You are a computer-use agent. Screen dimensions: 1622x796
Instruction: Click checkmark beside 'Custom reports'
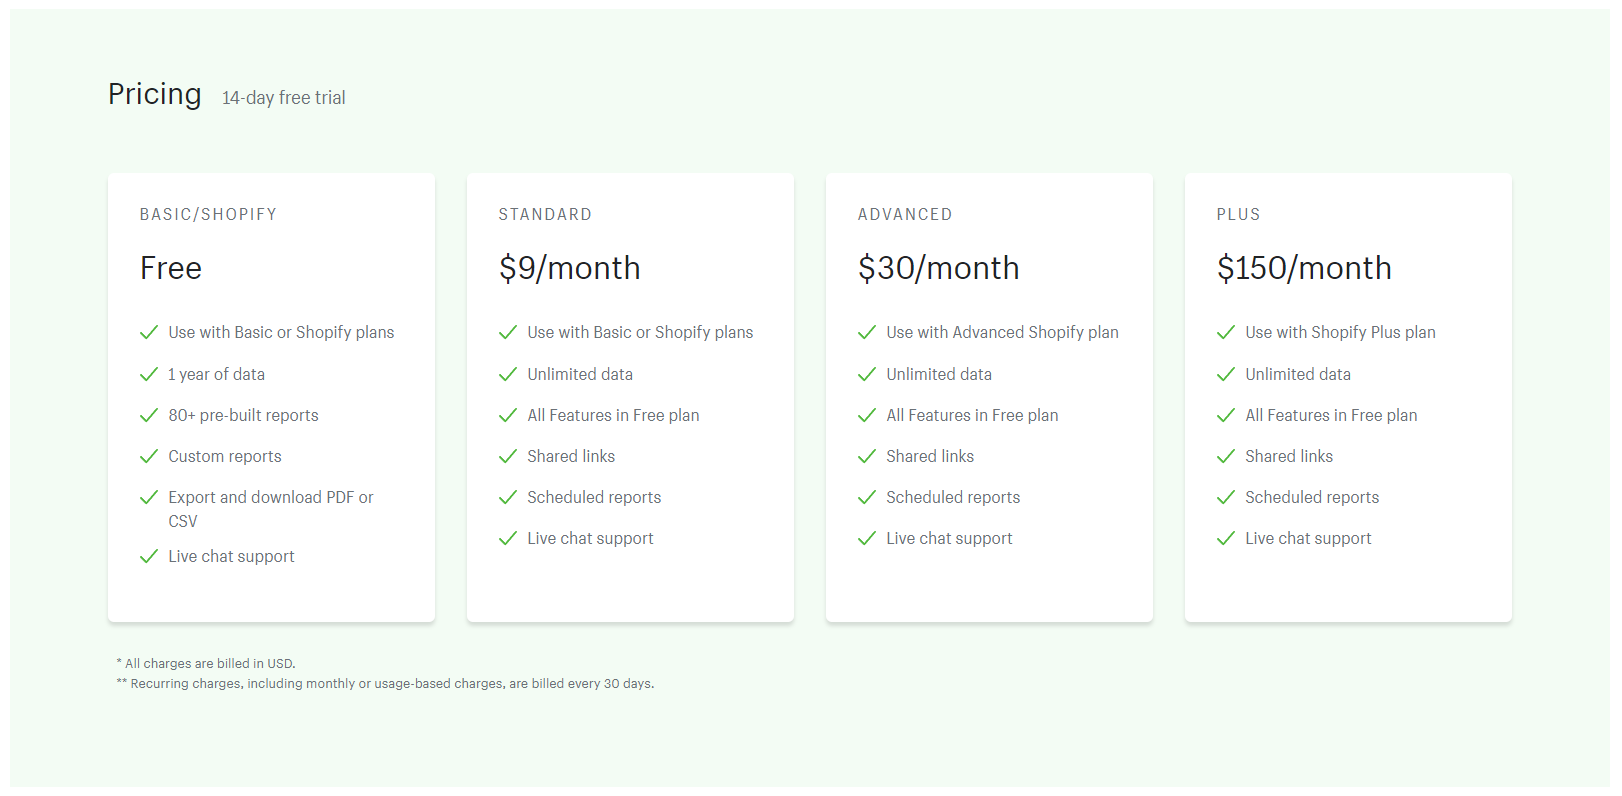coord(149,456)
